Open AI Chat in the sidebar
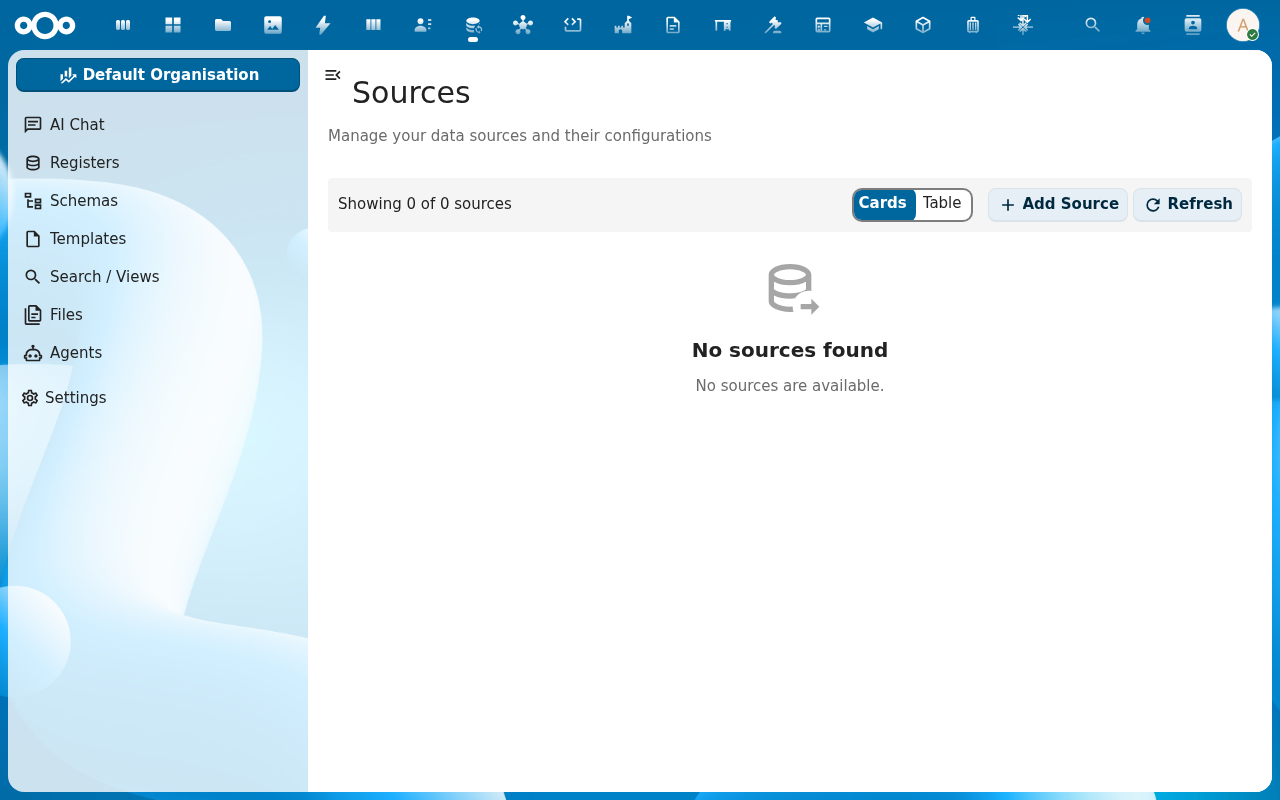Image resolution: width=1280 pixels, height=800 pixels. (x=158, y=125)
